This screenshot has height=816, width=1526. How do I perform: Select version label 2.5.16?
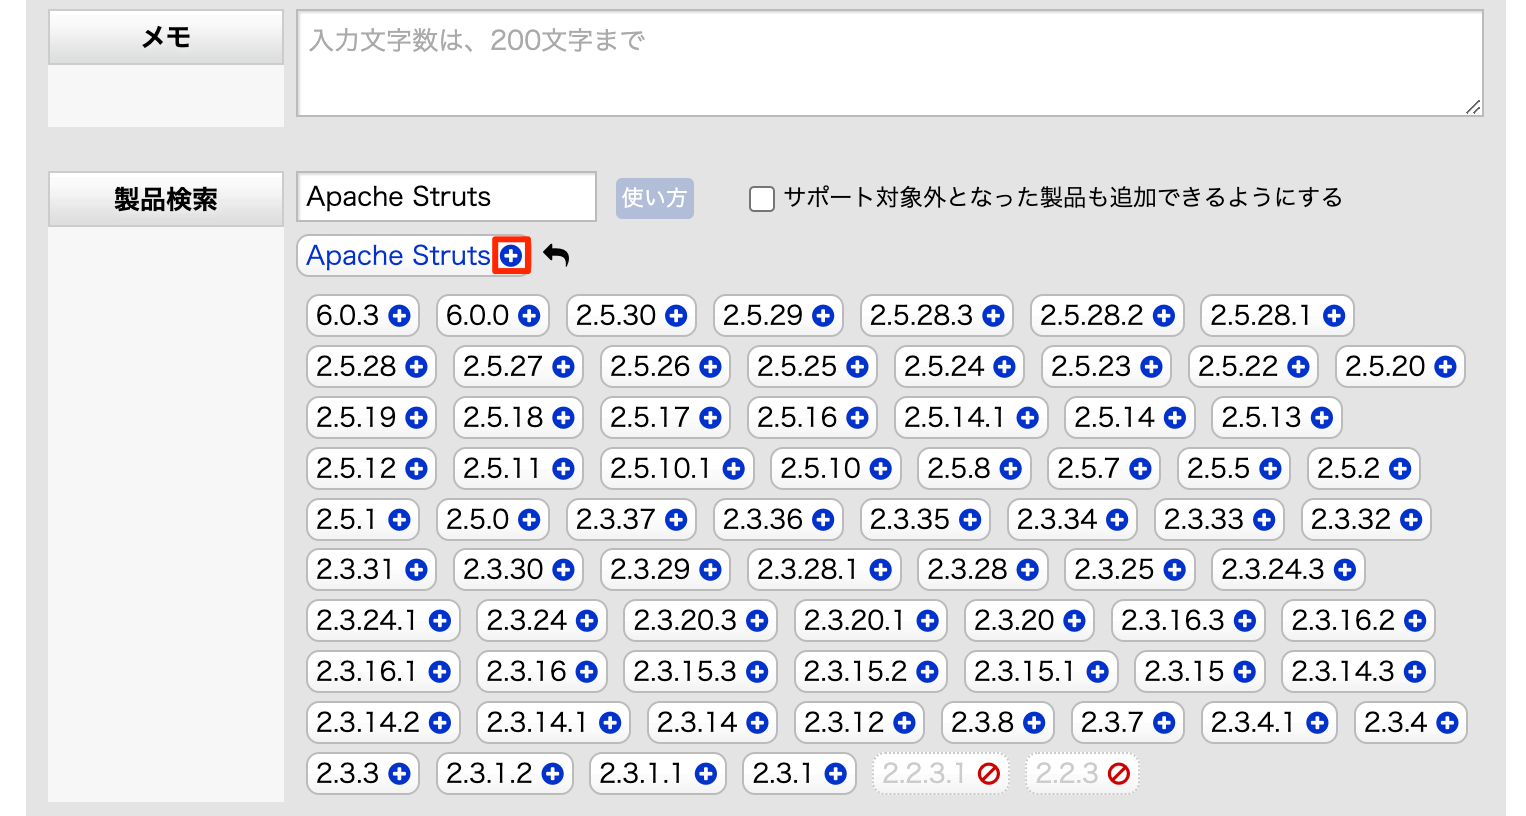coord(797,418)
